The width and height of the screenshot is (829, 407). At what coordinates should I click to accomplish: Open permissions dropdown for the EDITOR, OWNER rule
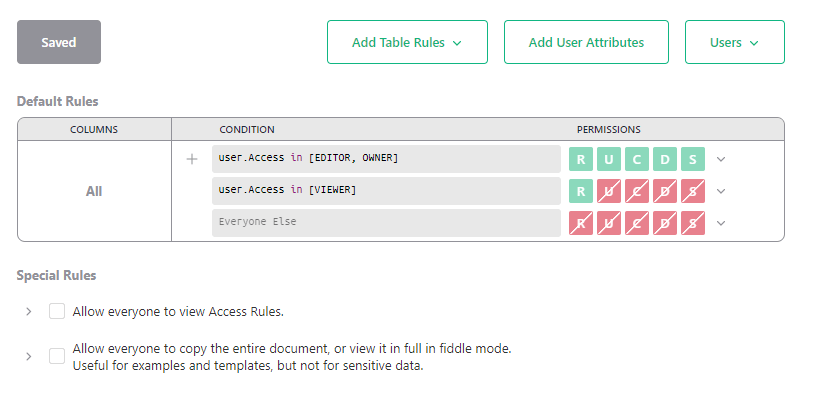(721, 159)
